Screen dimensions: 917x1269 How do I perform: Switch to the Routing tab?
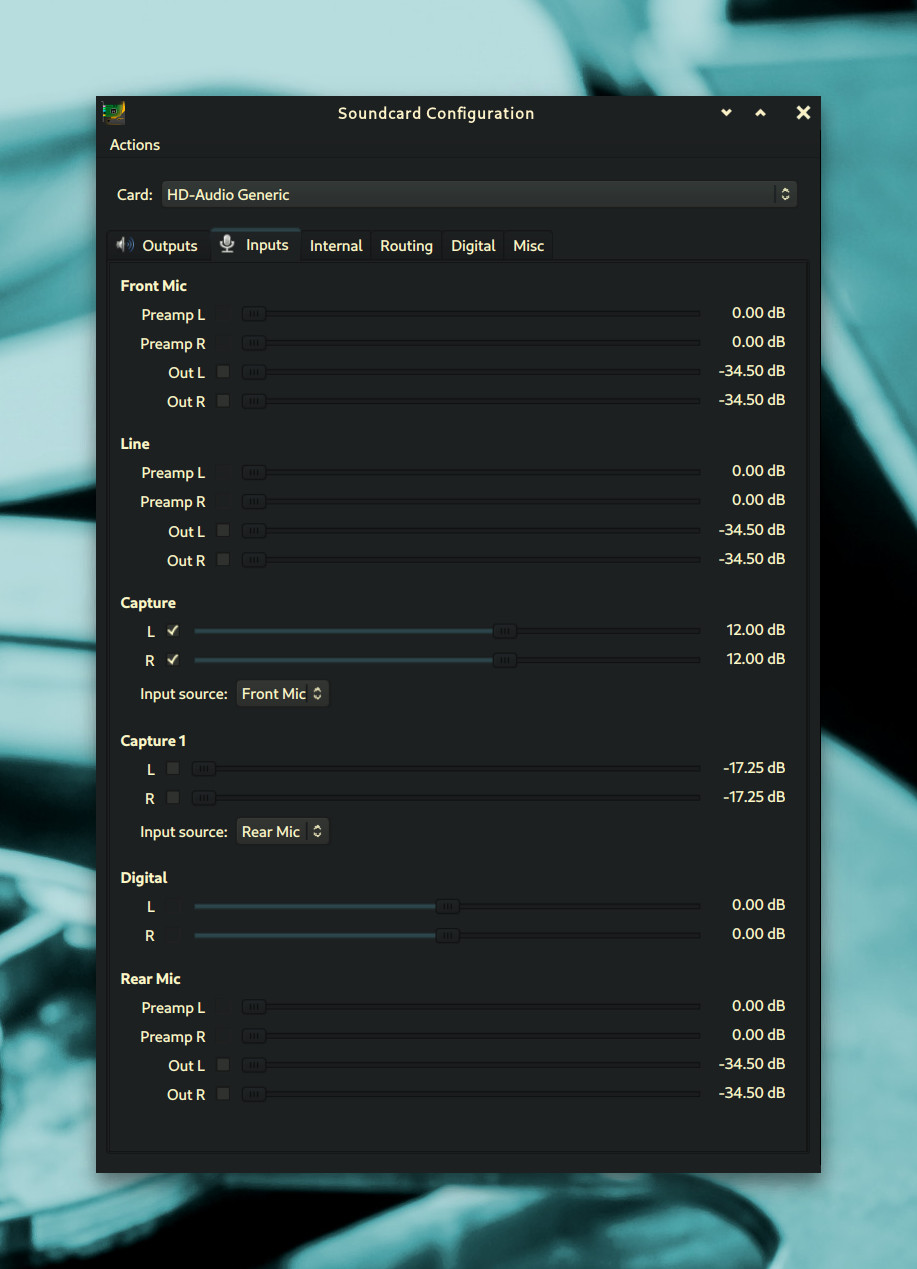coord(406,246)
